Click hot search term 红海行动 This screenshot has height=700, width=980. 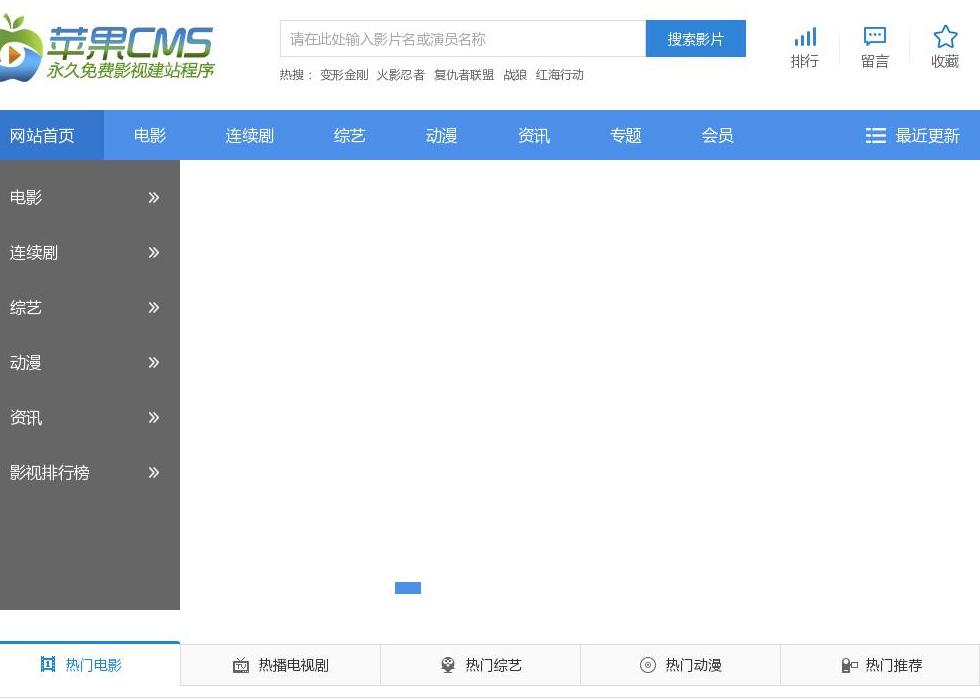559,75
